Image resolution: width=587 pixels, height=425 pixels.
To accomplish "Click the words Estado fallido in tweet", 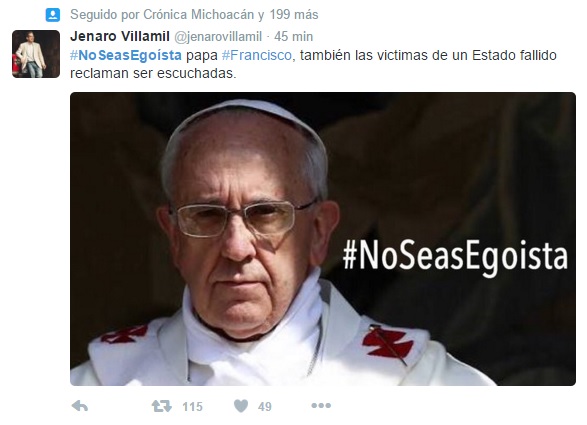I will click(514, 55).
